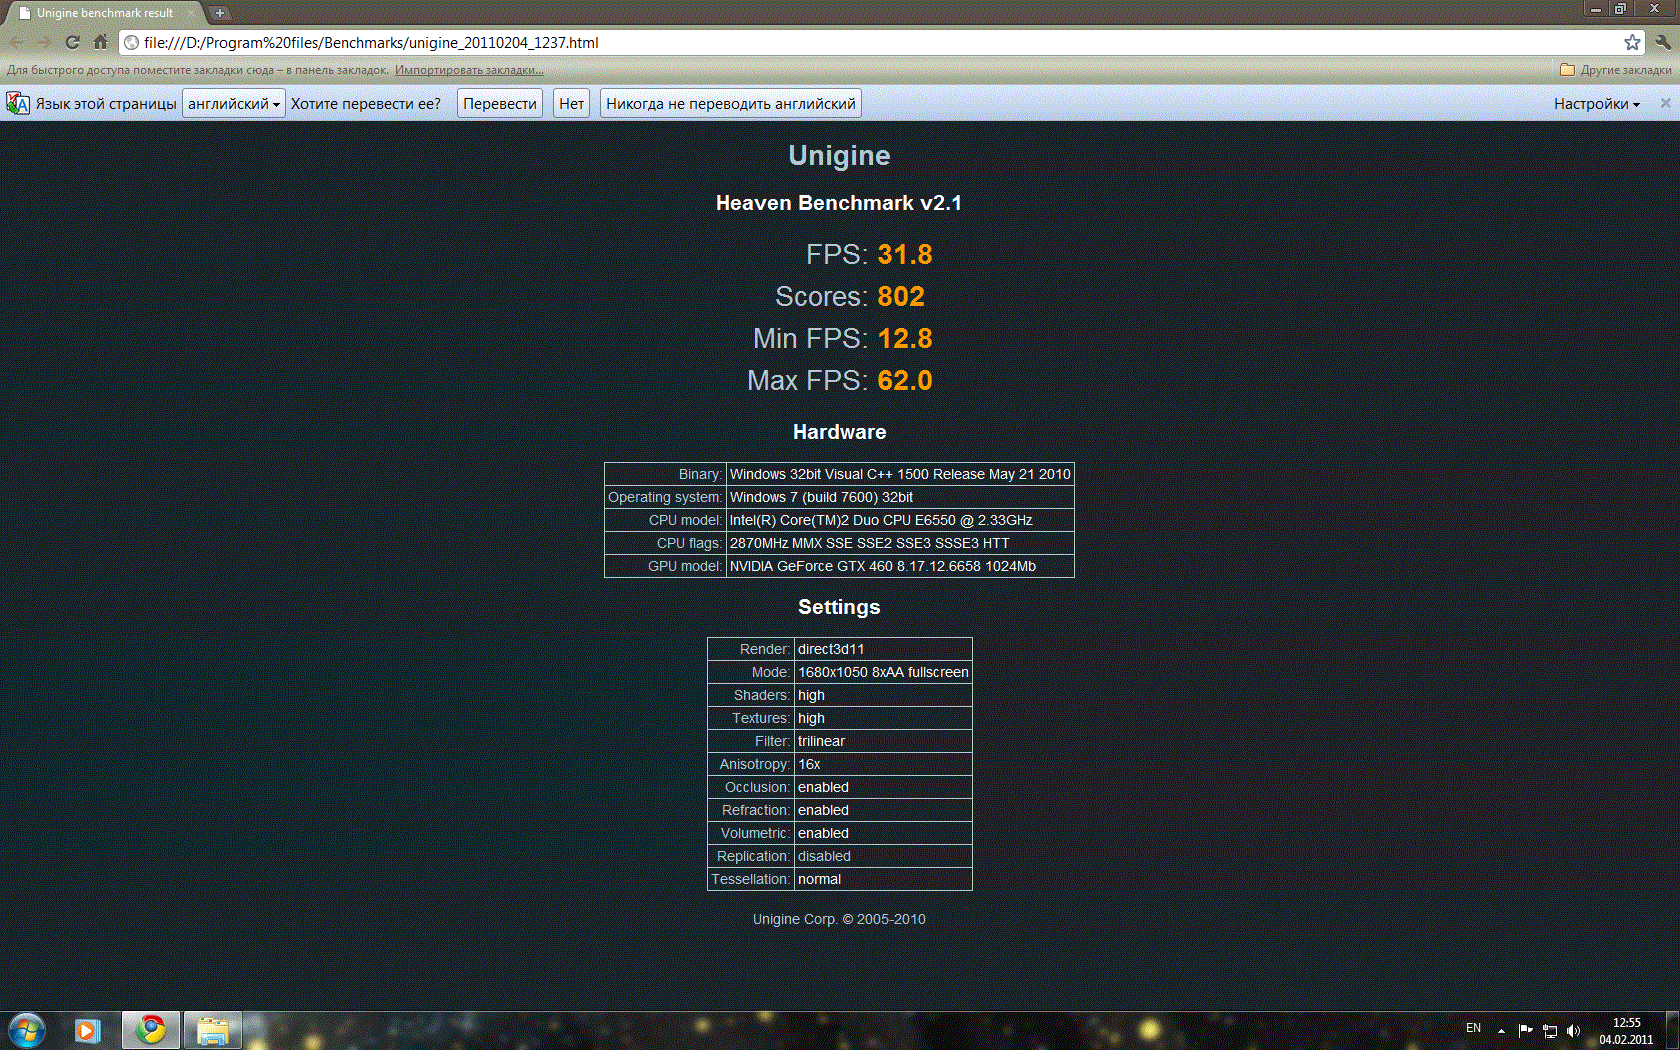
Task: Click the Min FPS value 12.8
Action: (905, 339)
